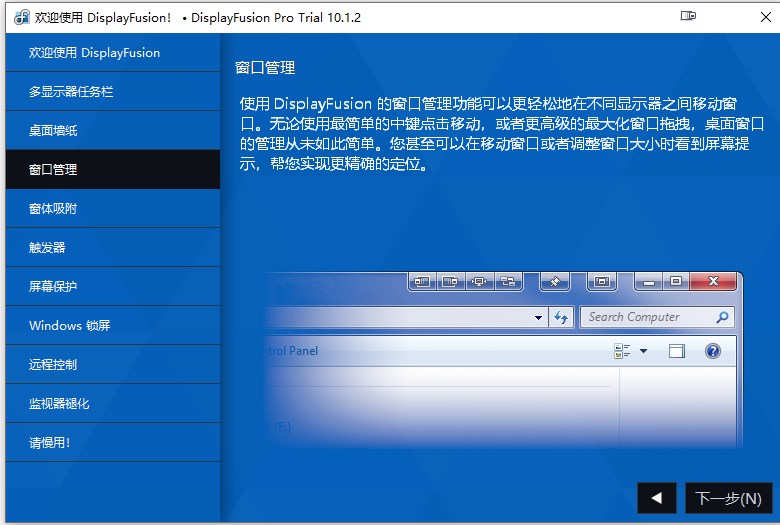
Task: Switch to 桌面墙纸 section
Action: [113, 130]
